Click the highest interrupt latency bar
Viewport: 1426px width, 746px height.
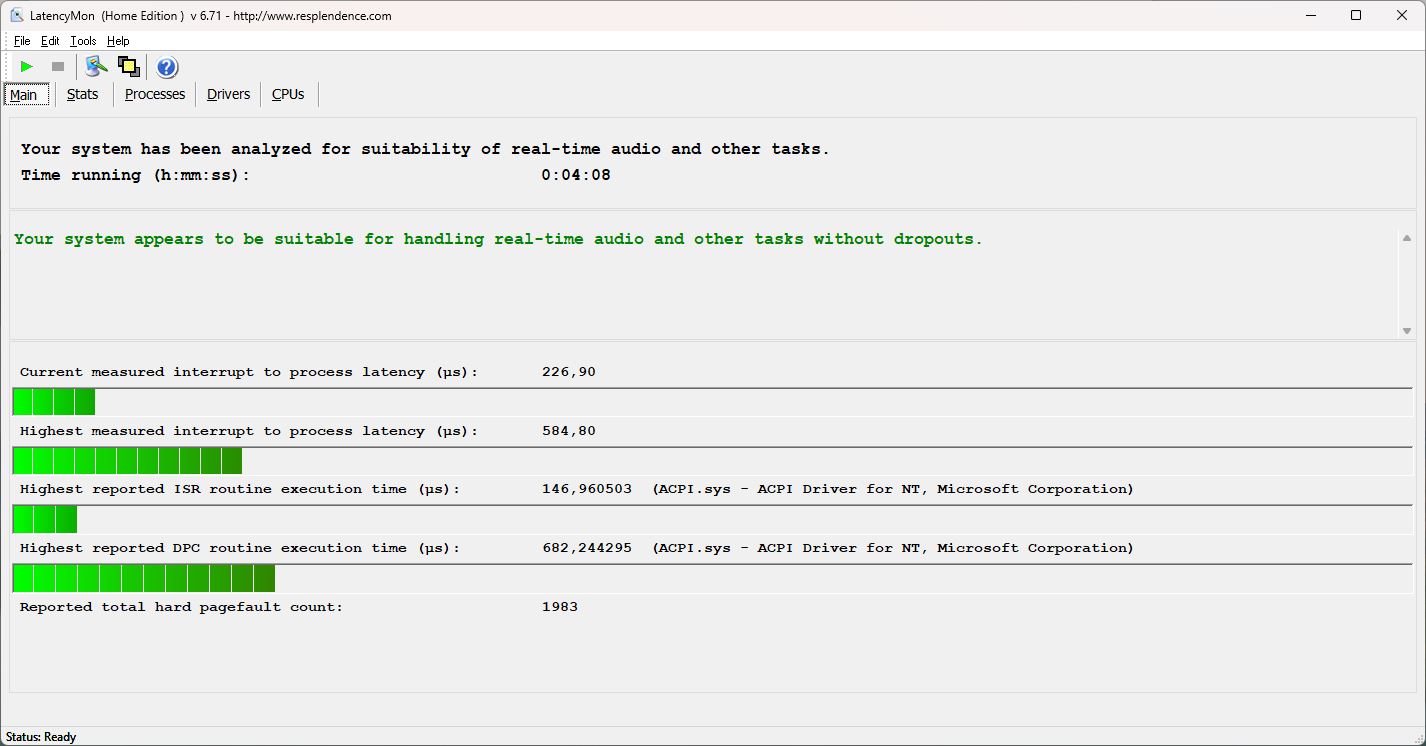(x=712, y=461)
